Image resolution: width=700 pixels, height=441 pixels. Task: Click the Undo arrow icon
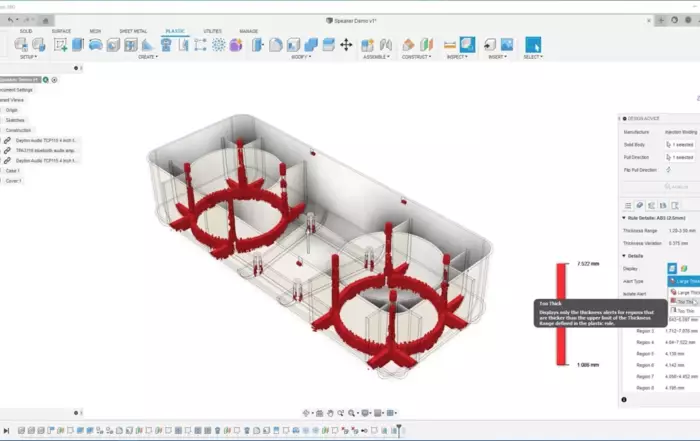[x=10, y=20]
